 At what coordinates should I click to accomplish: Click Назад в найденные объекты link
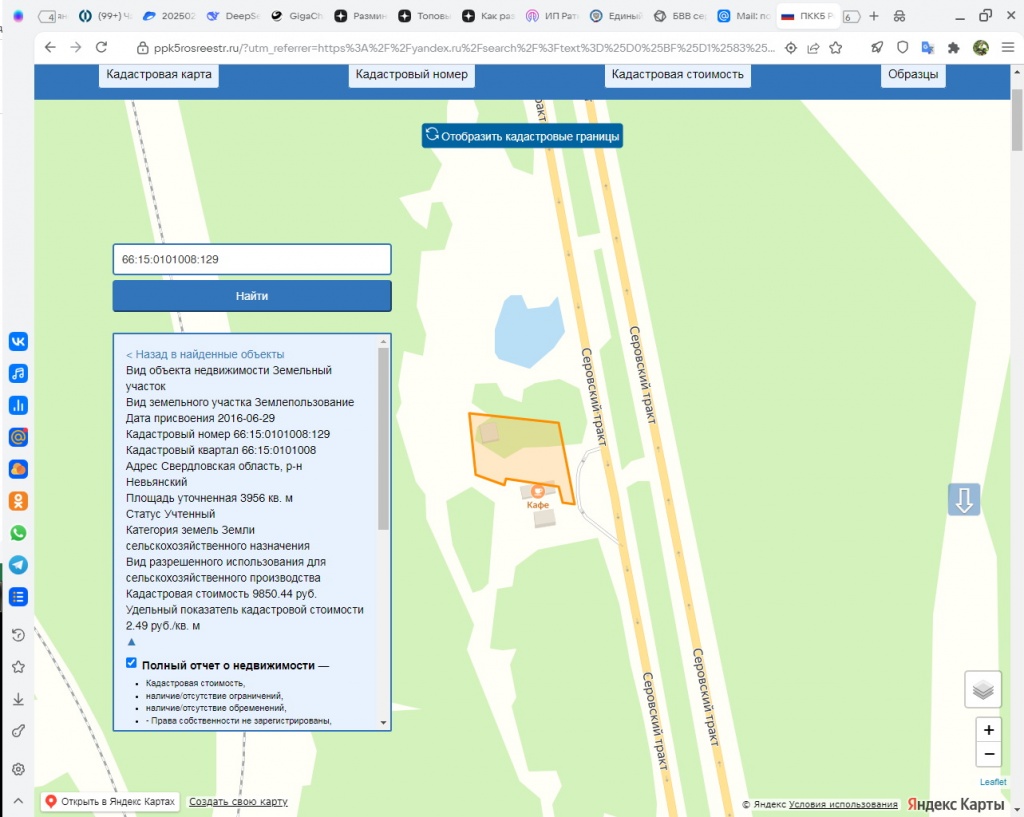point(205,354)
